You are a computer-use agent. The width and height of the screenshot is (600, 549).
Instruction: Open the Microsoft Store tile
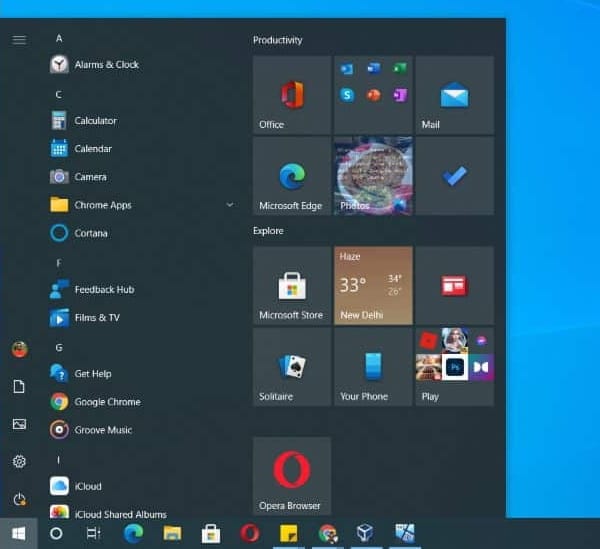[x=292, y=285]
